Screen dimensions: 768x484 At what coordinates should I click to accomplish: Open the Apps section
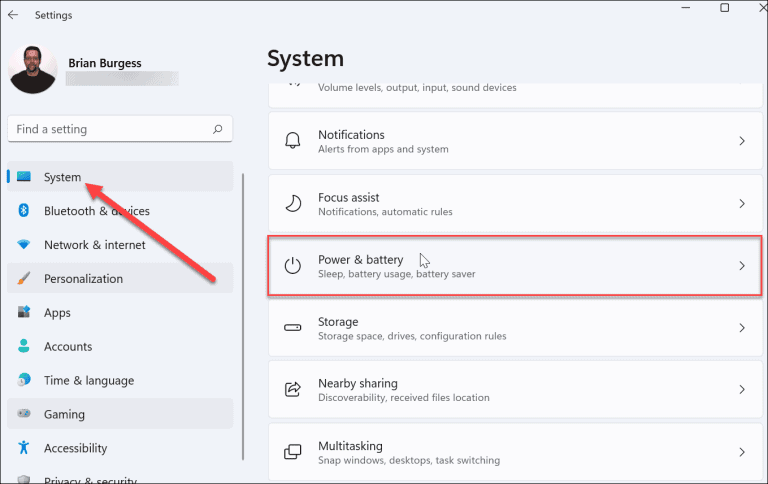click(57, 313)
